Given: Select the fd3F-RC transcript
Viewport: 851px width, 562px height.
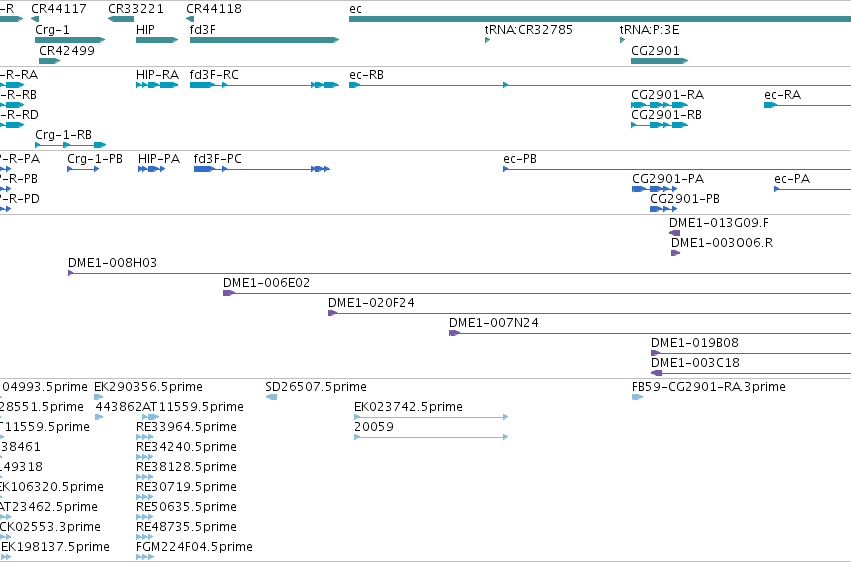Looking at the screenshot, I should pyautogui.click(x=264, y=85).
